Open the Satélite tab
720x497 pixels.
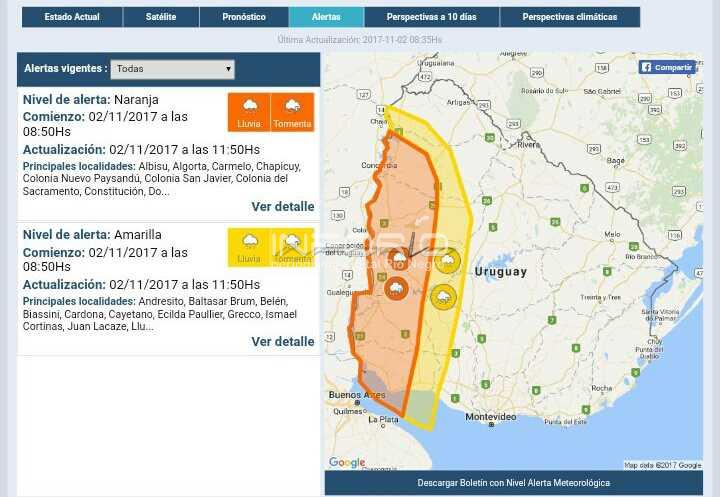160,17
